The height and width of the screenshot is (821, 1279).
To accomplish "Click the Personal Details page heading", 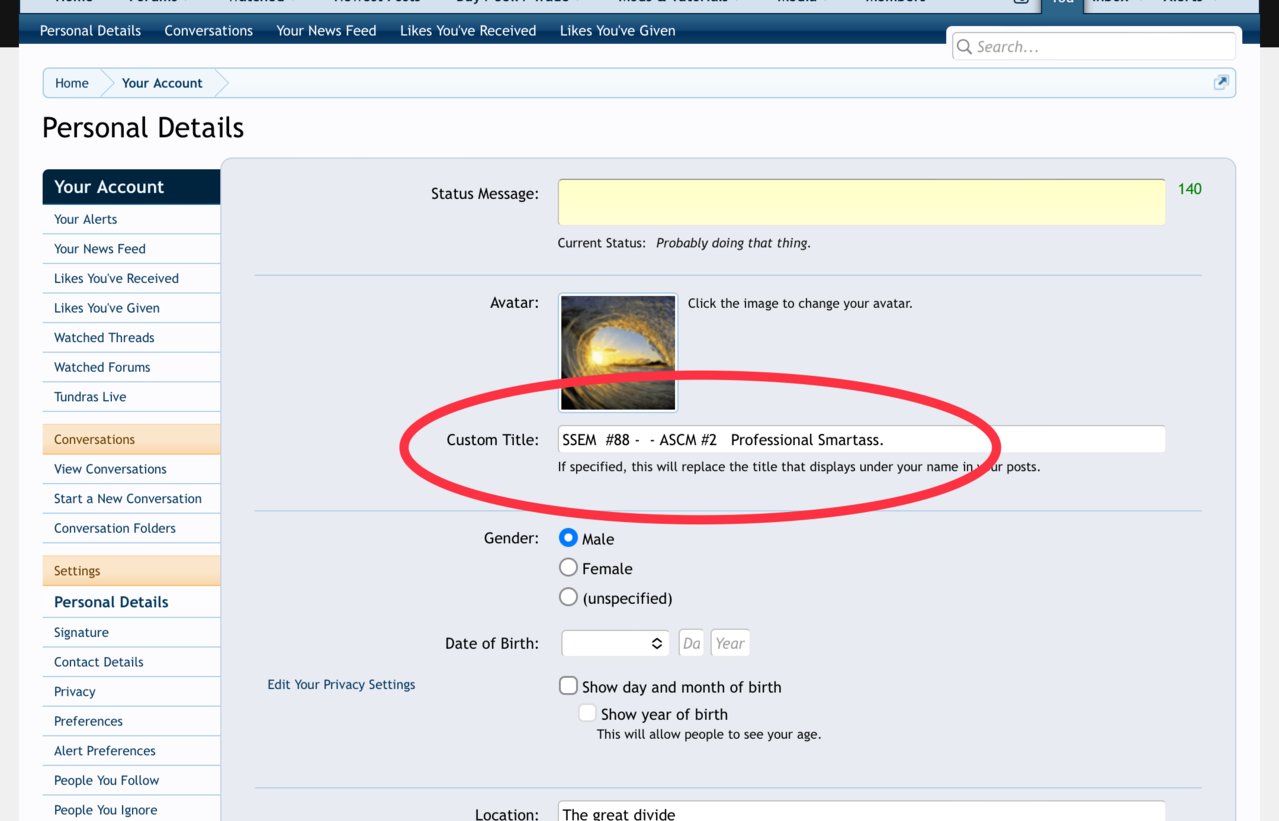I will point(143,128).
